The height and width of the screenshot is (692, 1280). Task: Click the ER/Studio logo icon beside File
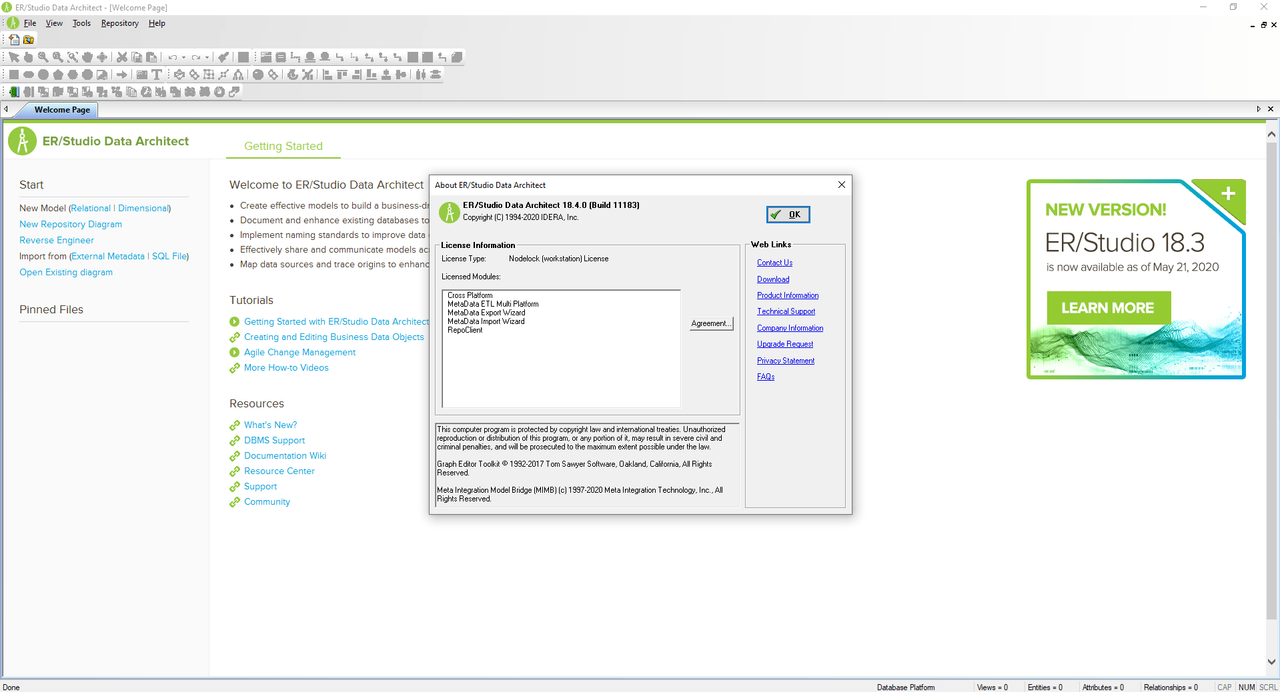pos(13,22)
